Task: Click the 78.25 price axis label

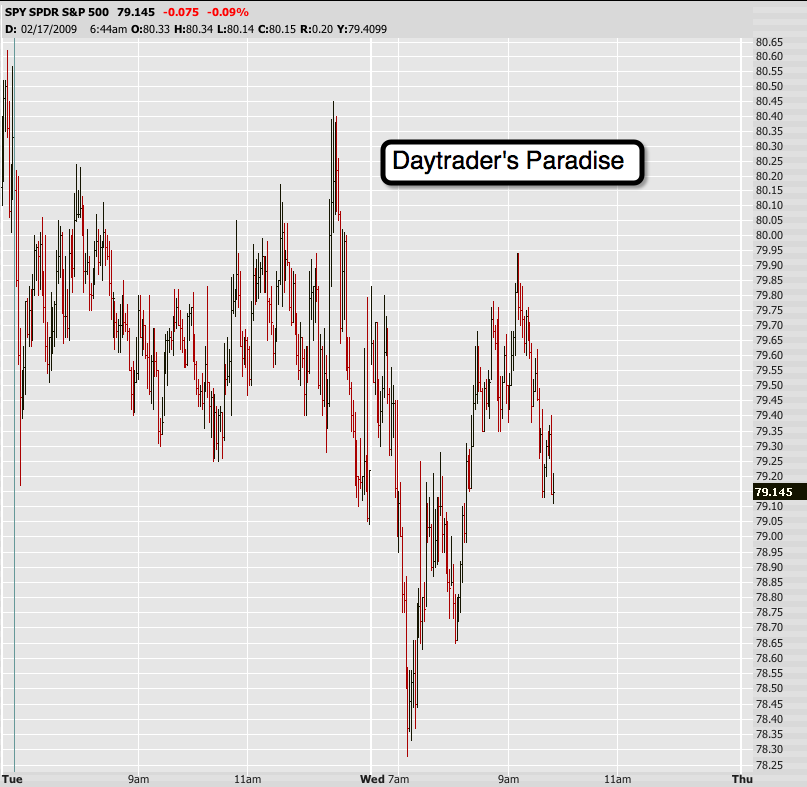Action: pos(769,765)
